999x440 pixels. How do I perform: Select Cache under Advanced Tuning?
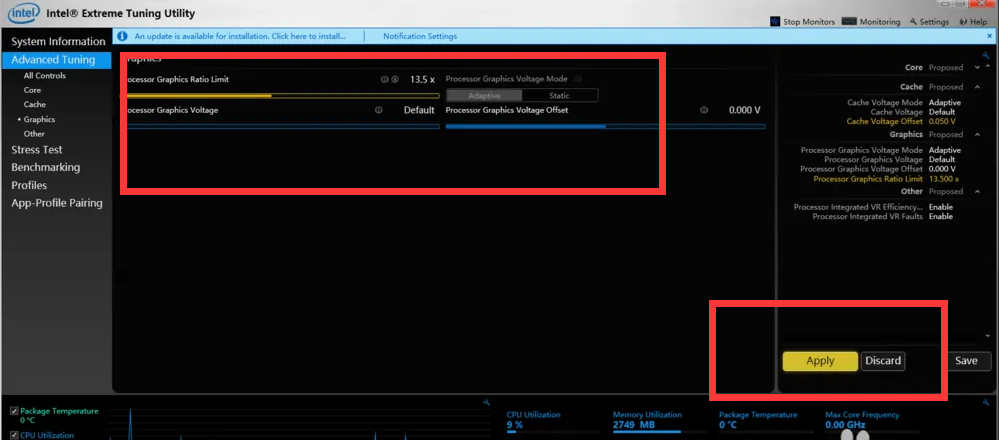[35, 104]
